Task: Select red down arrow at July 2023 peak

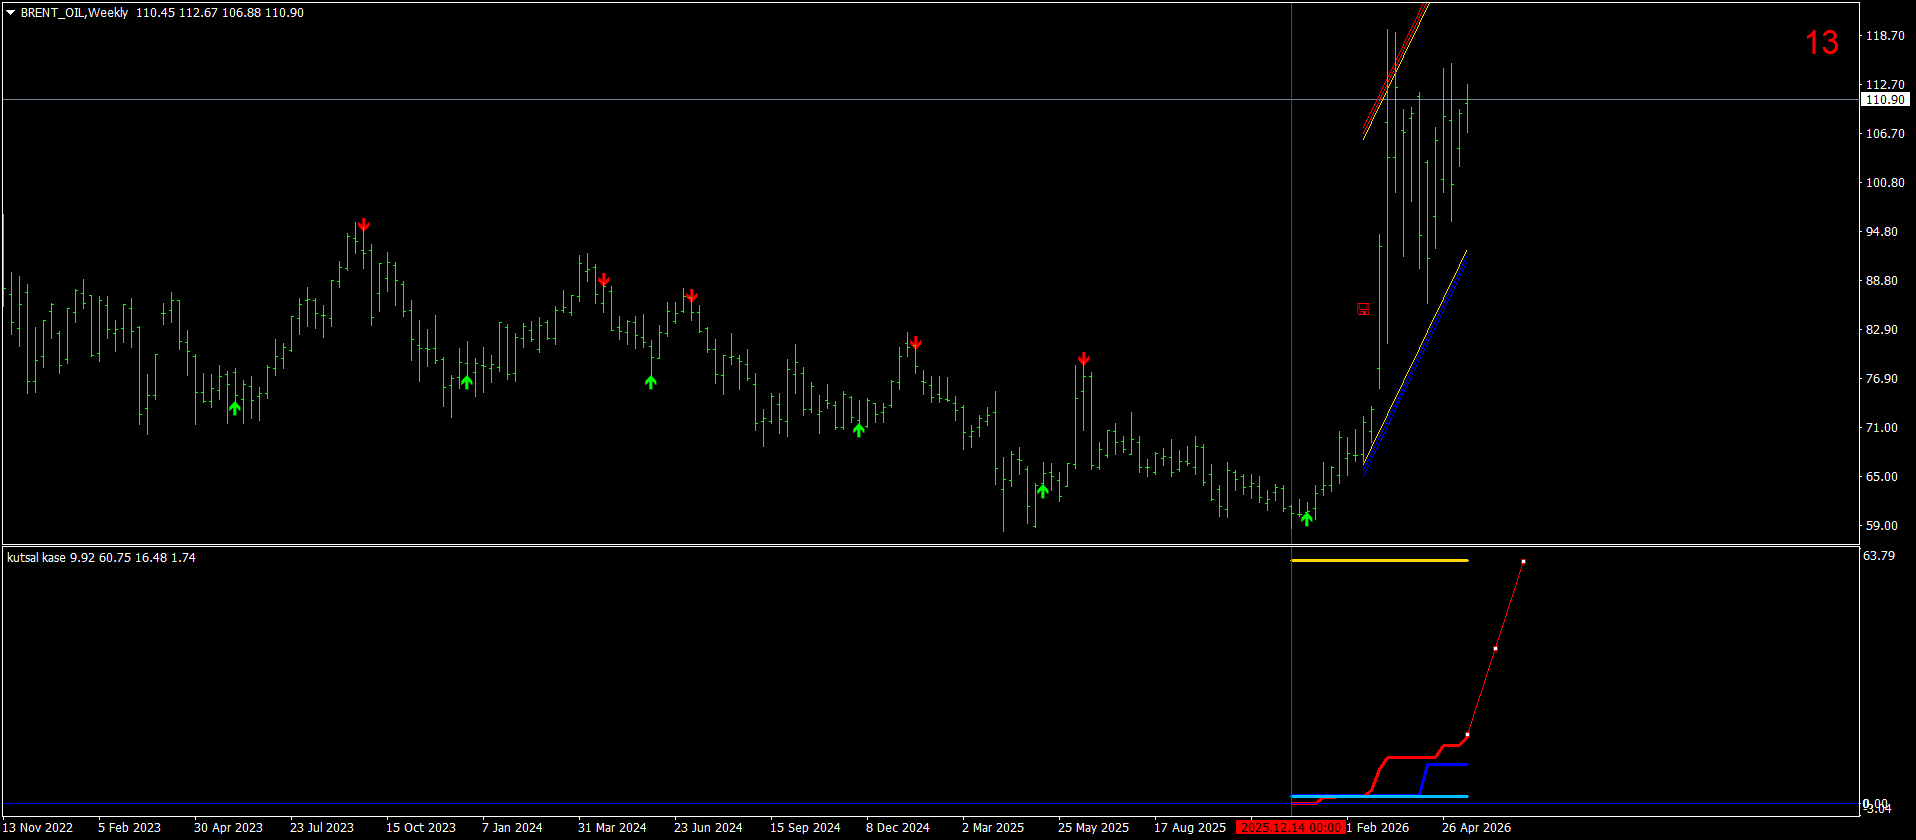Action: click(364, 225)
